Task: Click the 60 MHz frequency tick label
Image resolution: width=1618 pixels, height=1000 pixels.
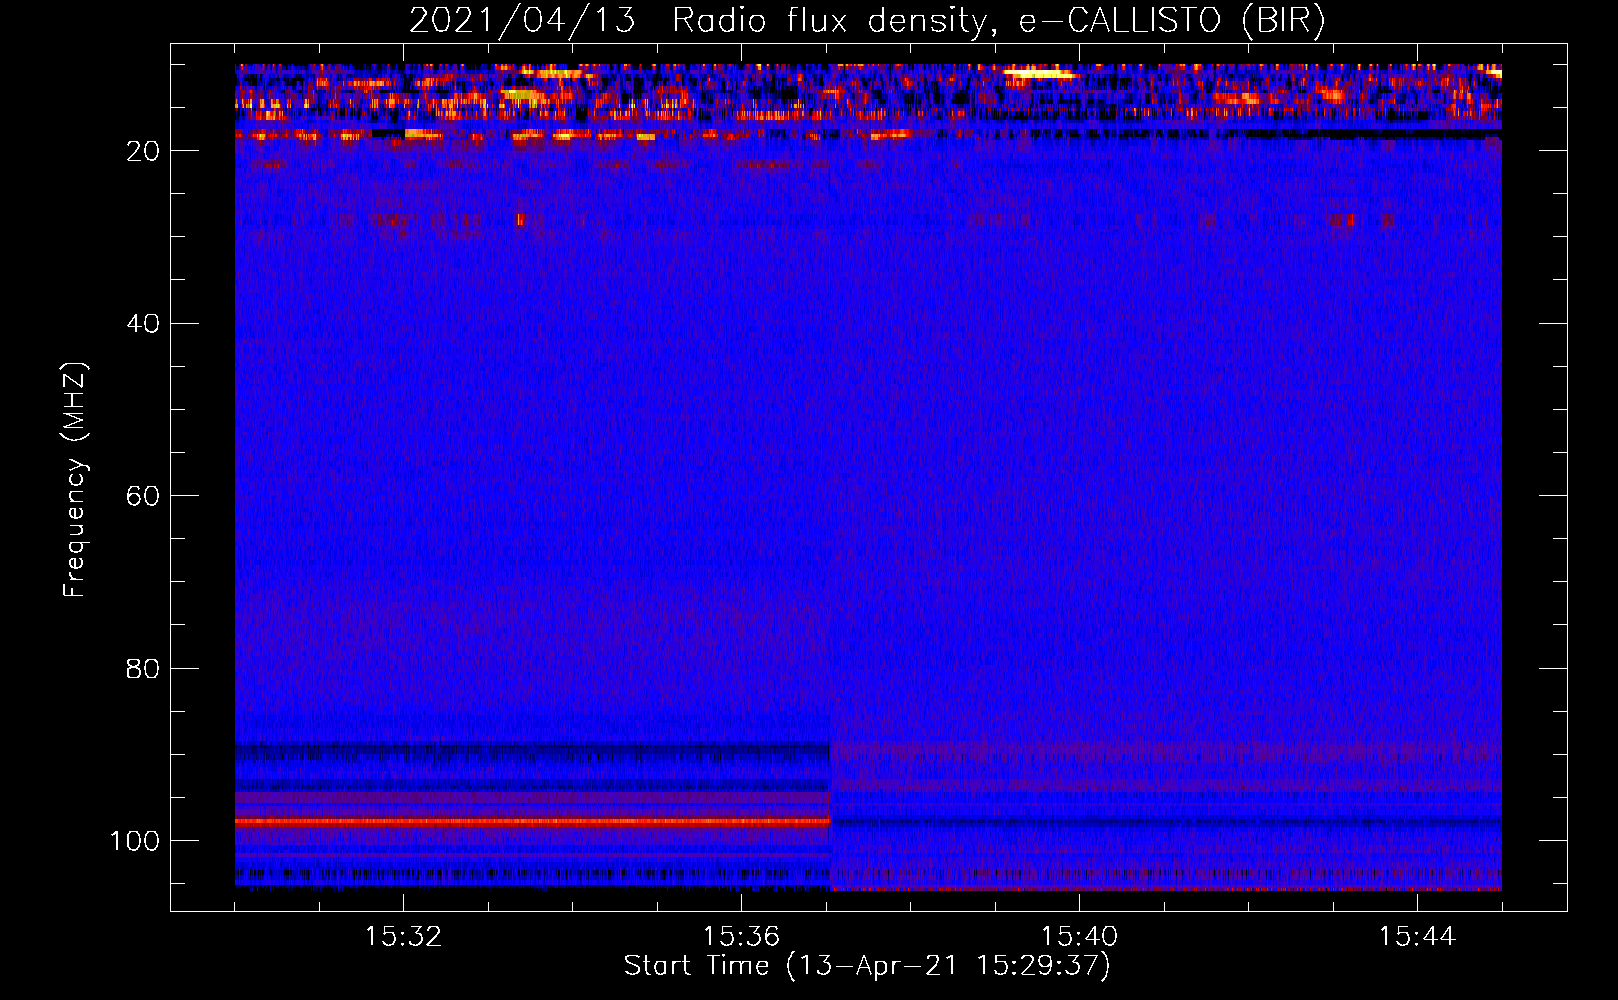Action: (x=143, y=496)
